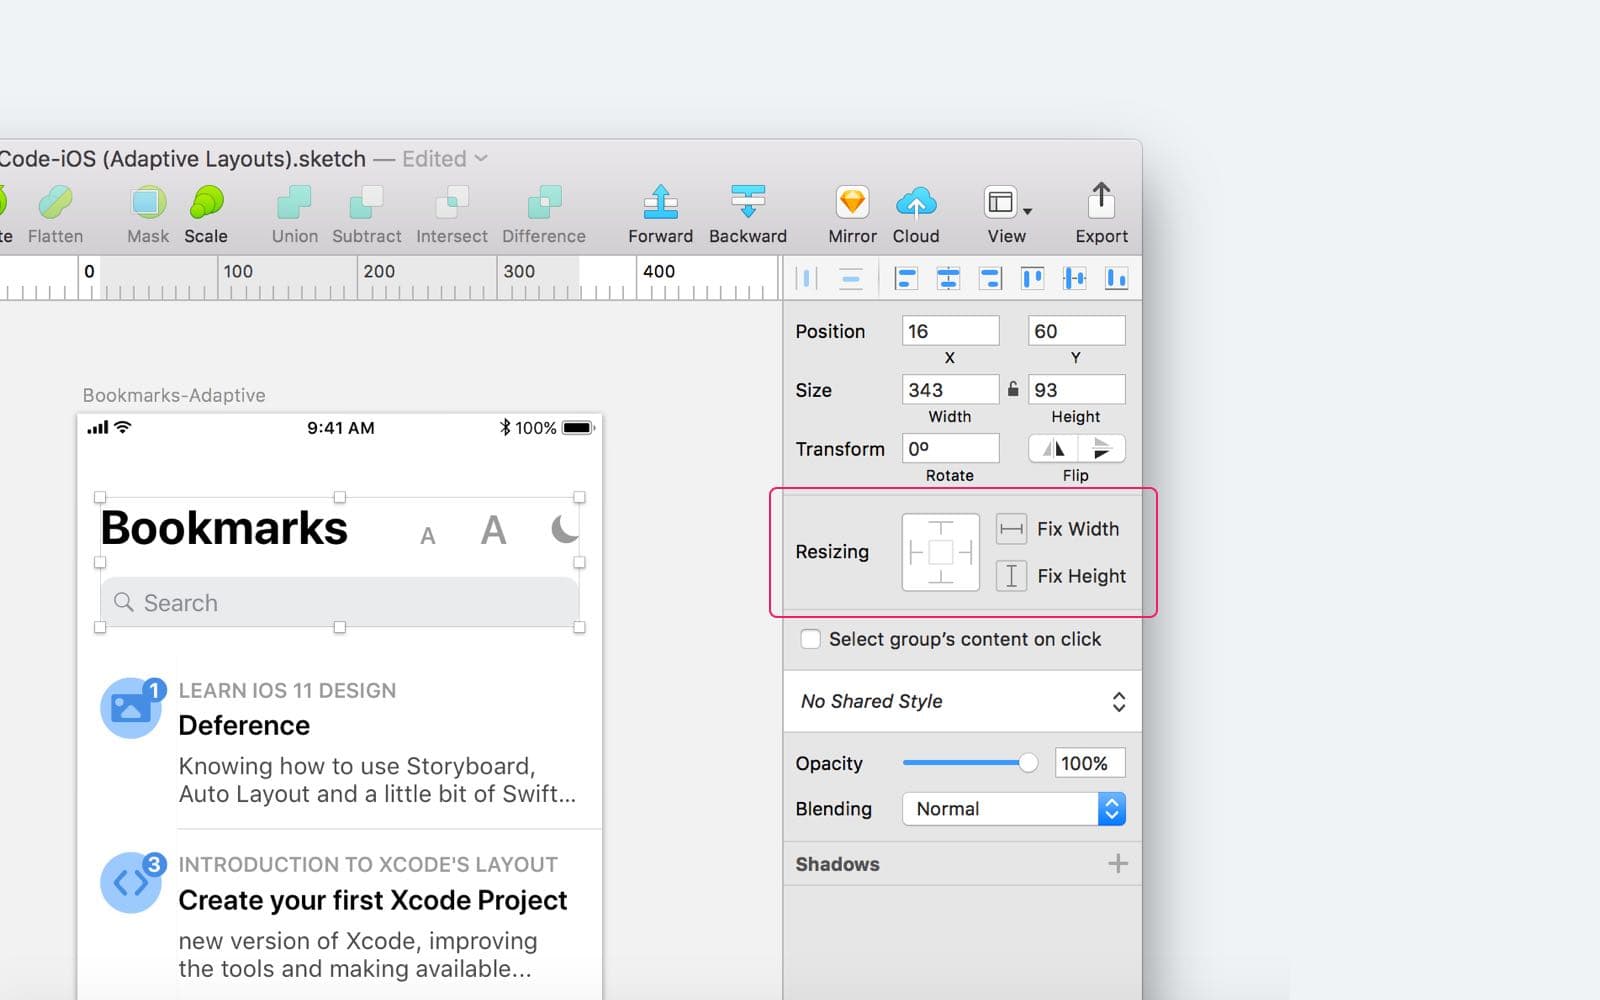Expand the Edited document title menu
Viewport: 1600px width, 1000px height.
tap(445, 159)
